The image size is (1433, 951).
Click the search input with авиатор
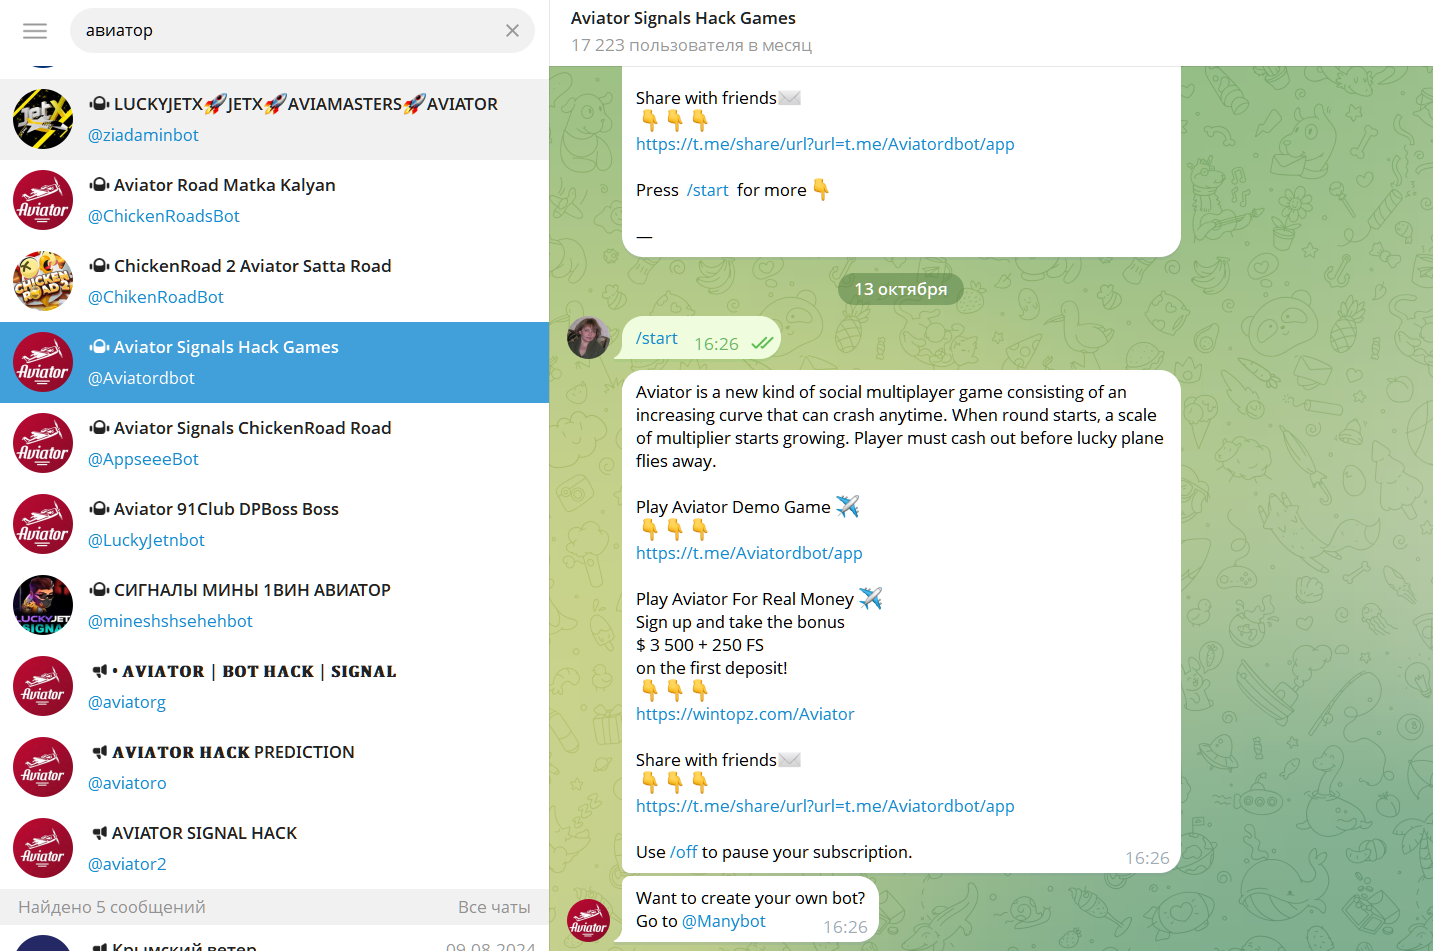[x=290, y=31]
